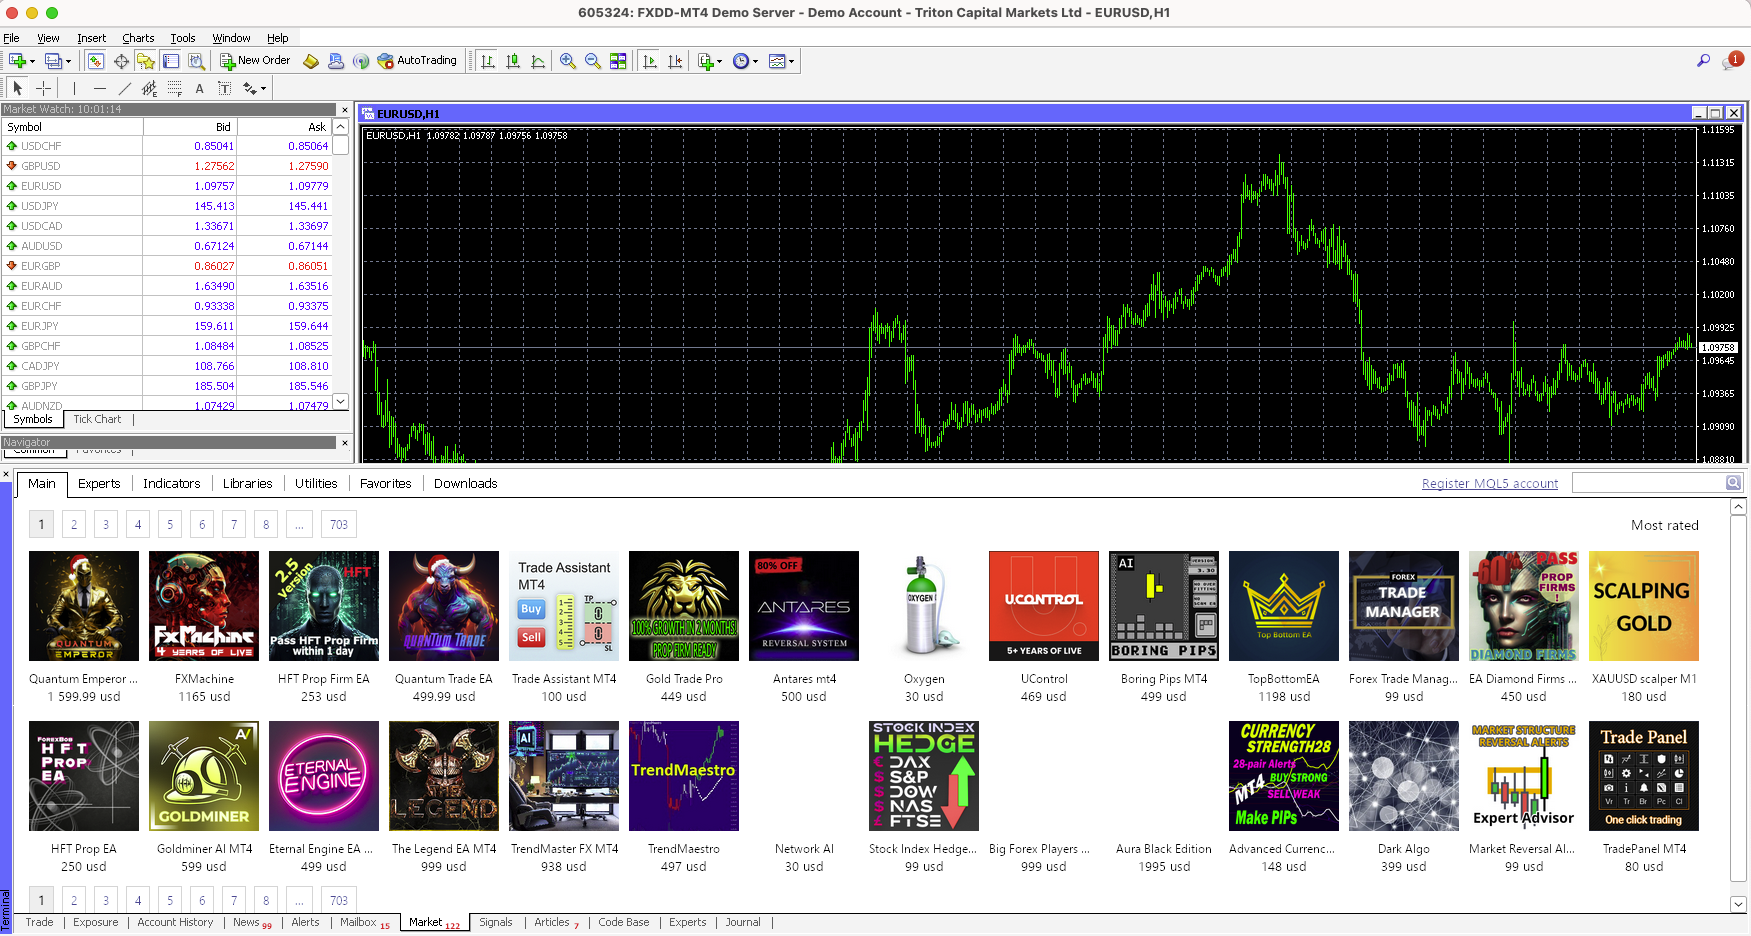Open the indicators list dropdown
Screen dimensions: 1751x936
709,61
